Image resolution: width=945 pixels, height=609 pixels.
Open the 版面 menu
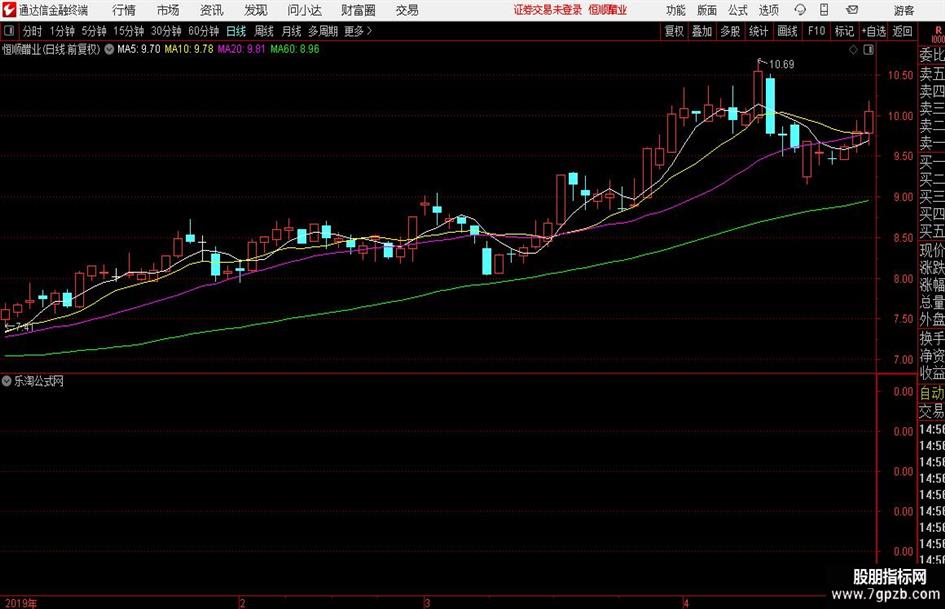(706, 10)
